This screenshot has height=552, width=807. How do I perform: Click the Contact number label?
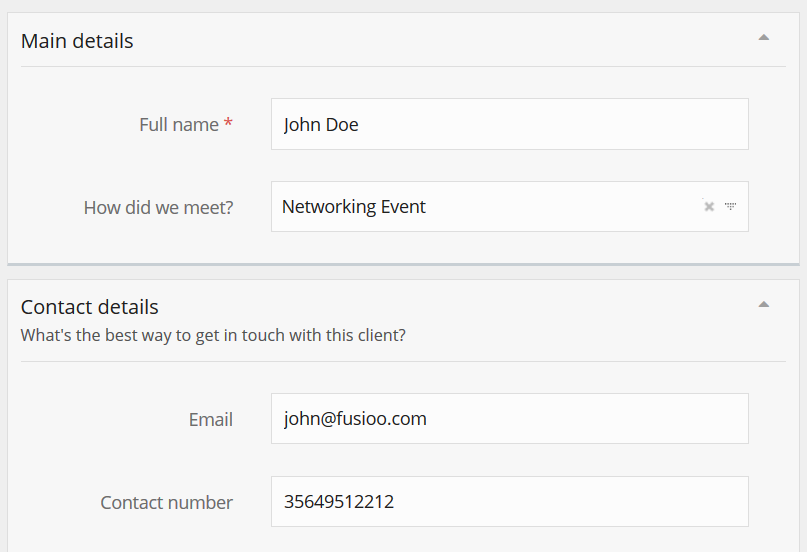pyautogui.click(x=166, y=503)
